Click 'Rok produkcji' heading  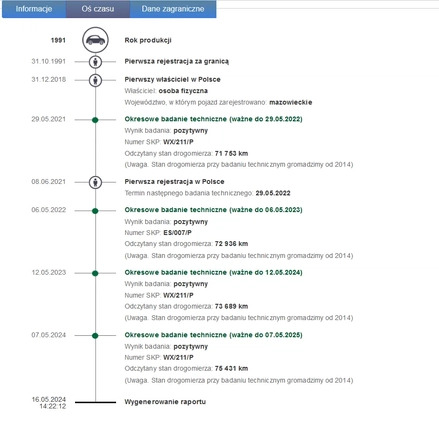point(148,40)
